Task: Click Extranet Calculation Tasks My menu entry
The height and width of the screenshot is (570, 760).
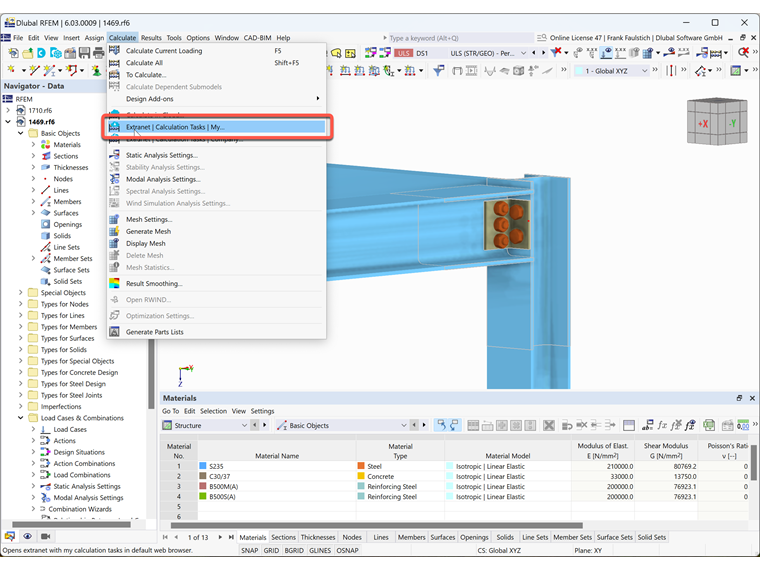Action: [216, 127]
